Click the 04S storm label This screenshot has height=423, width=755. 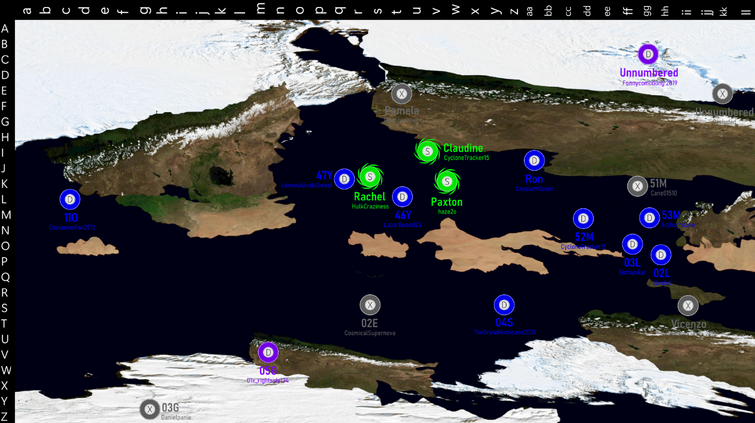[504, 323]
